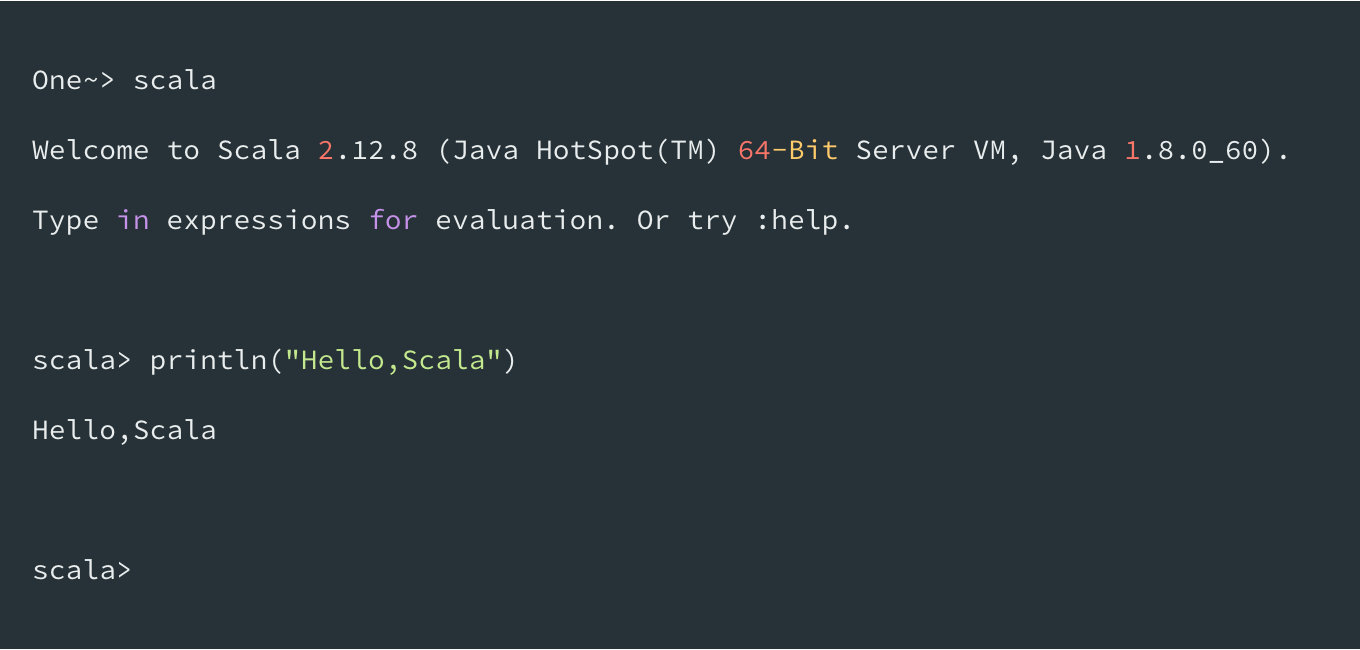Click the 'scala>' prompt before println
The image size is (1360, 650).
pyautogui.click(x=82, y=360)
